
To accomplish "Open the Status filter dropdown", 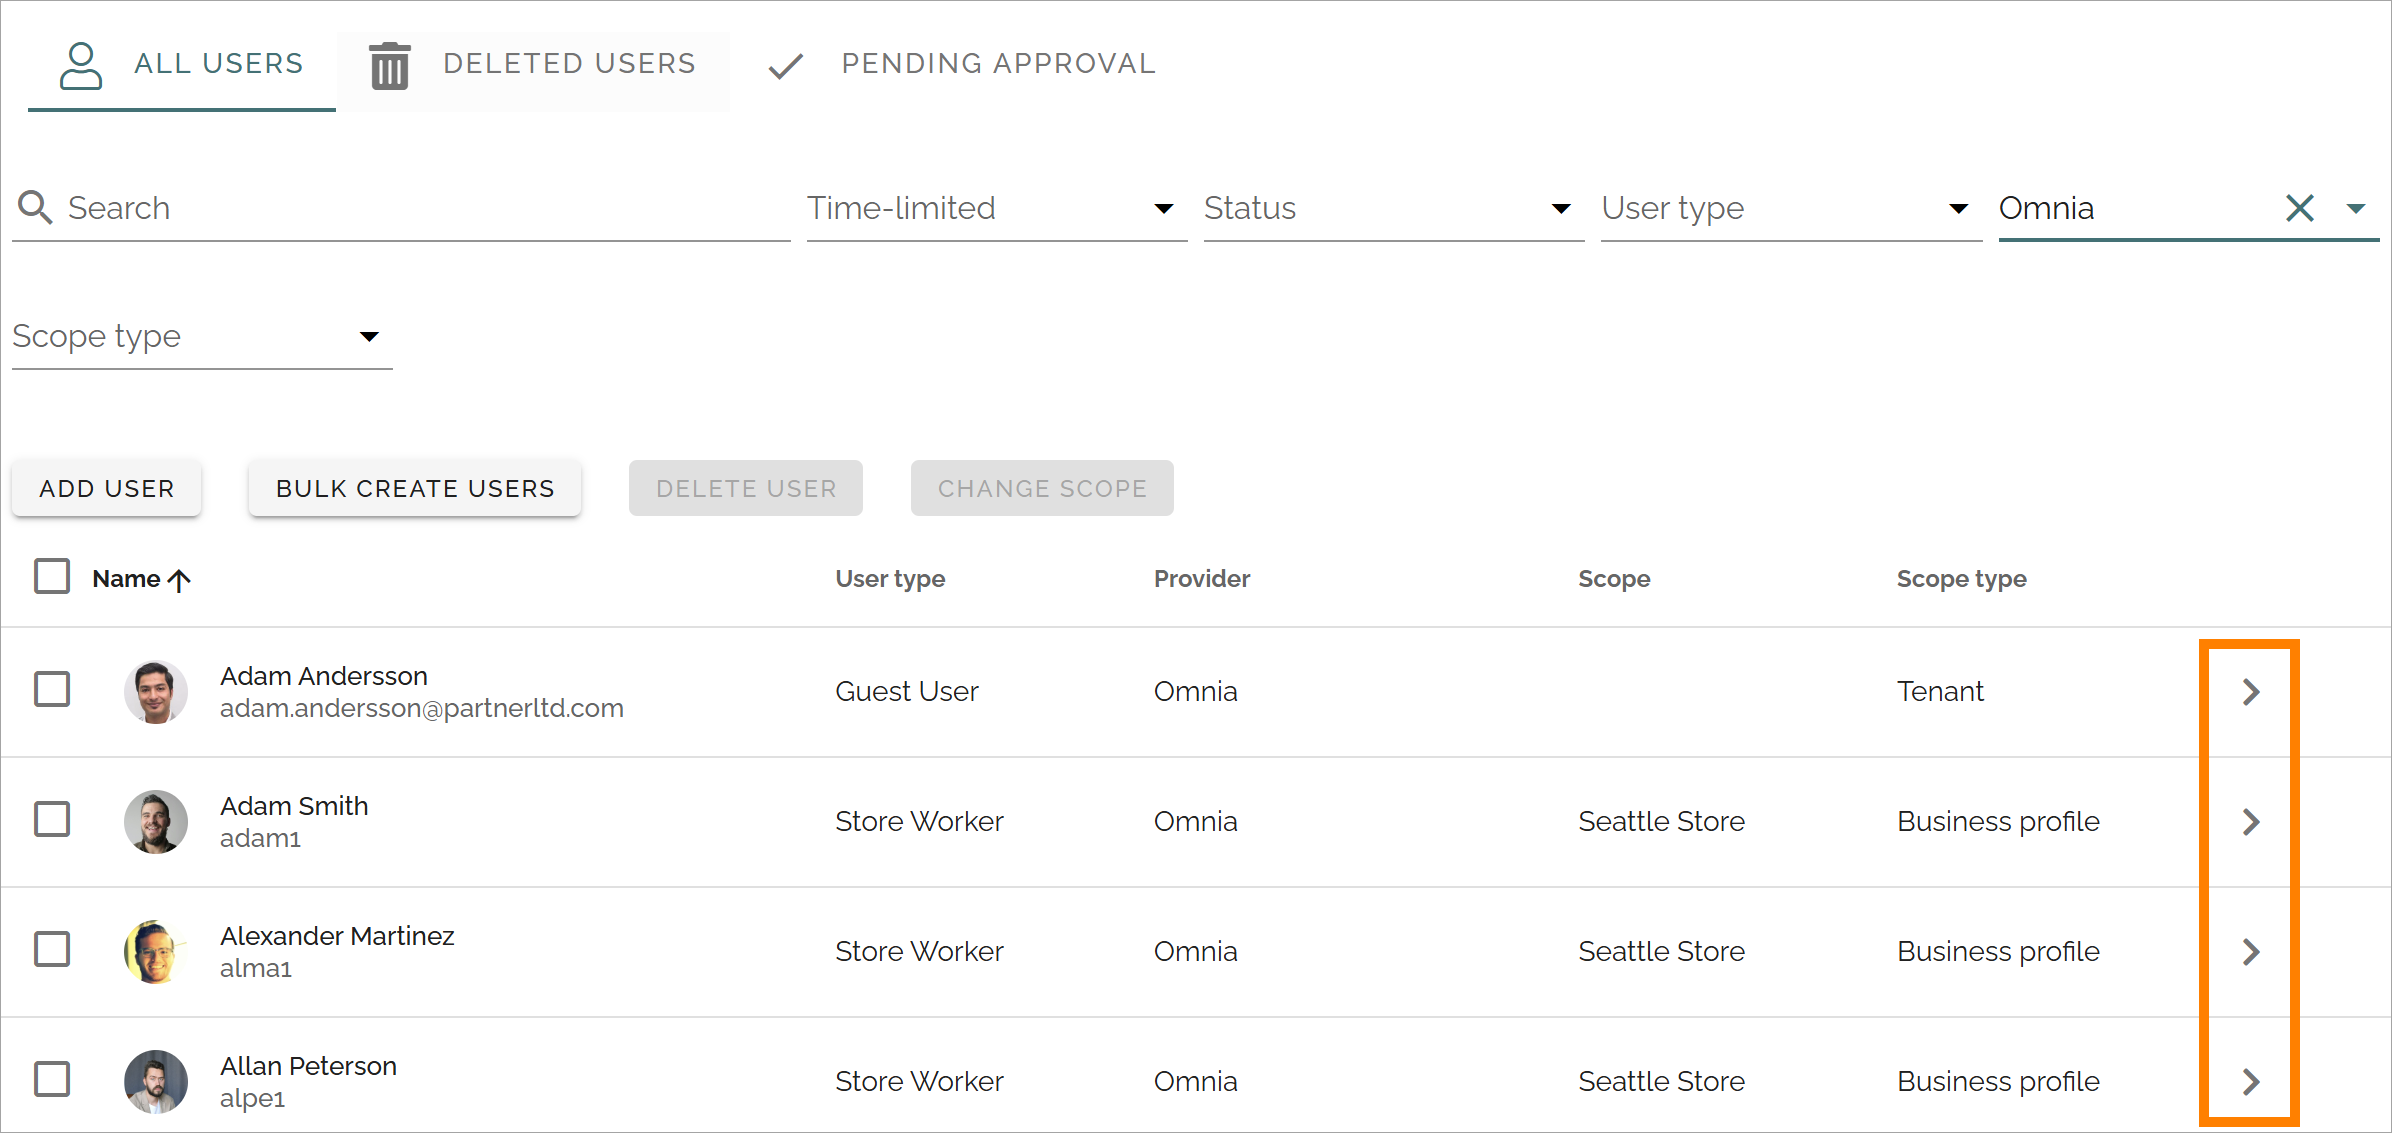I will click(1393, 208).
